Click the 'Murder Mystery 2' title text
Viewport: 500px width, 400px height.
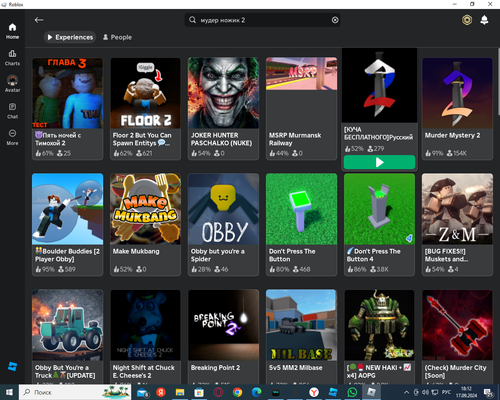coord(452,135)
